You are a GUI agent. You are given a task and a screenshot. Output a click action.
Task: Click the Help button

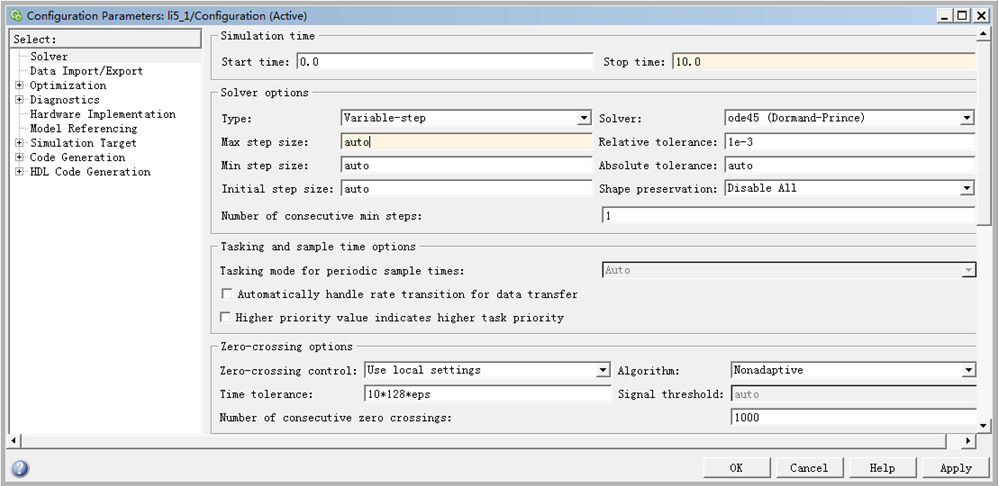coord(882,468)
